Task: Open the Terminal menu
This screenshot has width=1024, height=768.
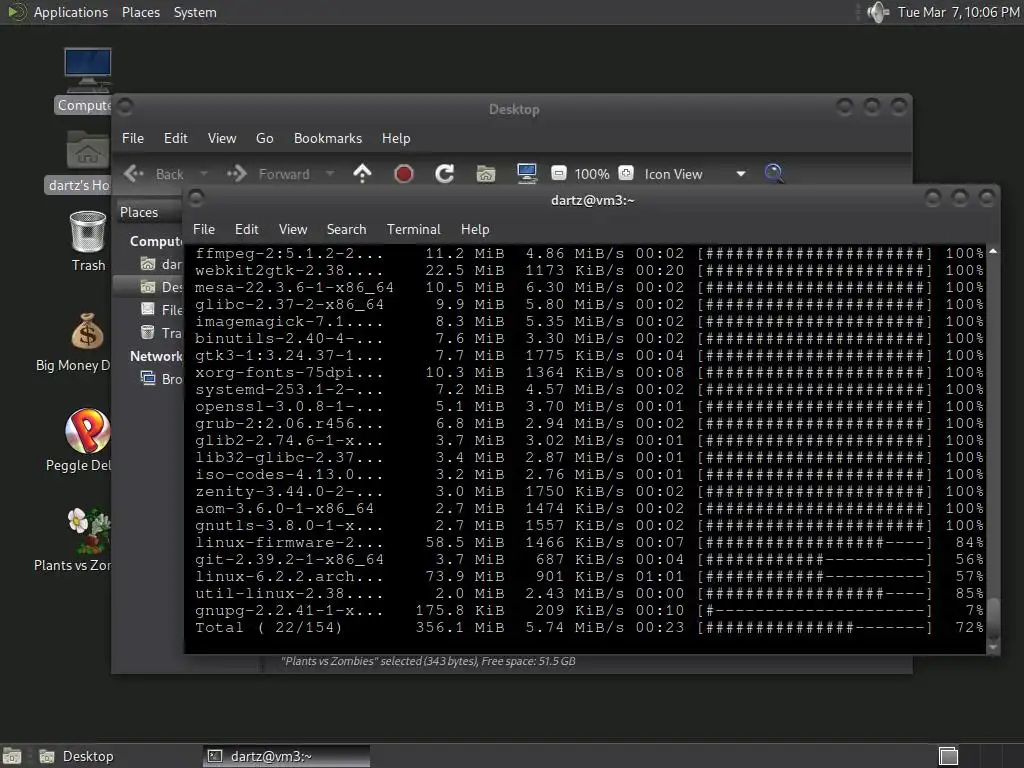Action: pyautogui.click(x=413, y=229)
